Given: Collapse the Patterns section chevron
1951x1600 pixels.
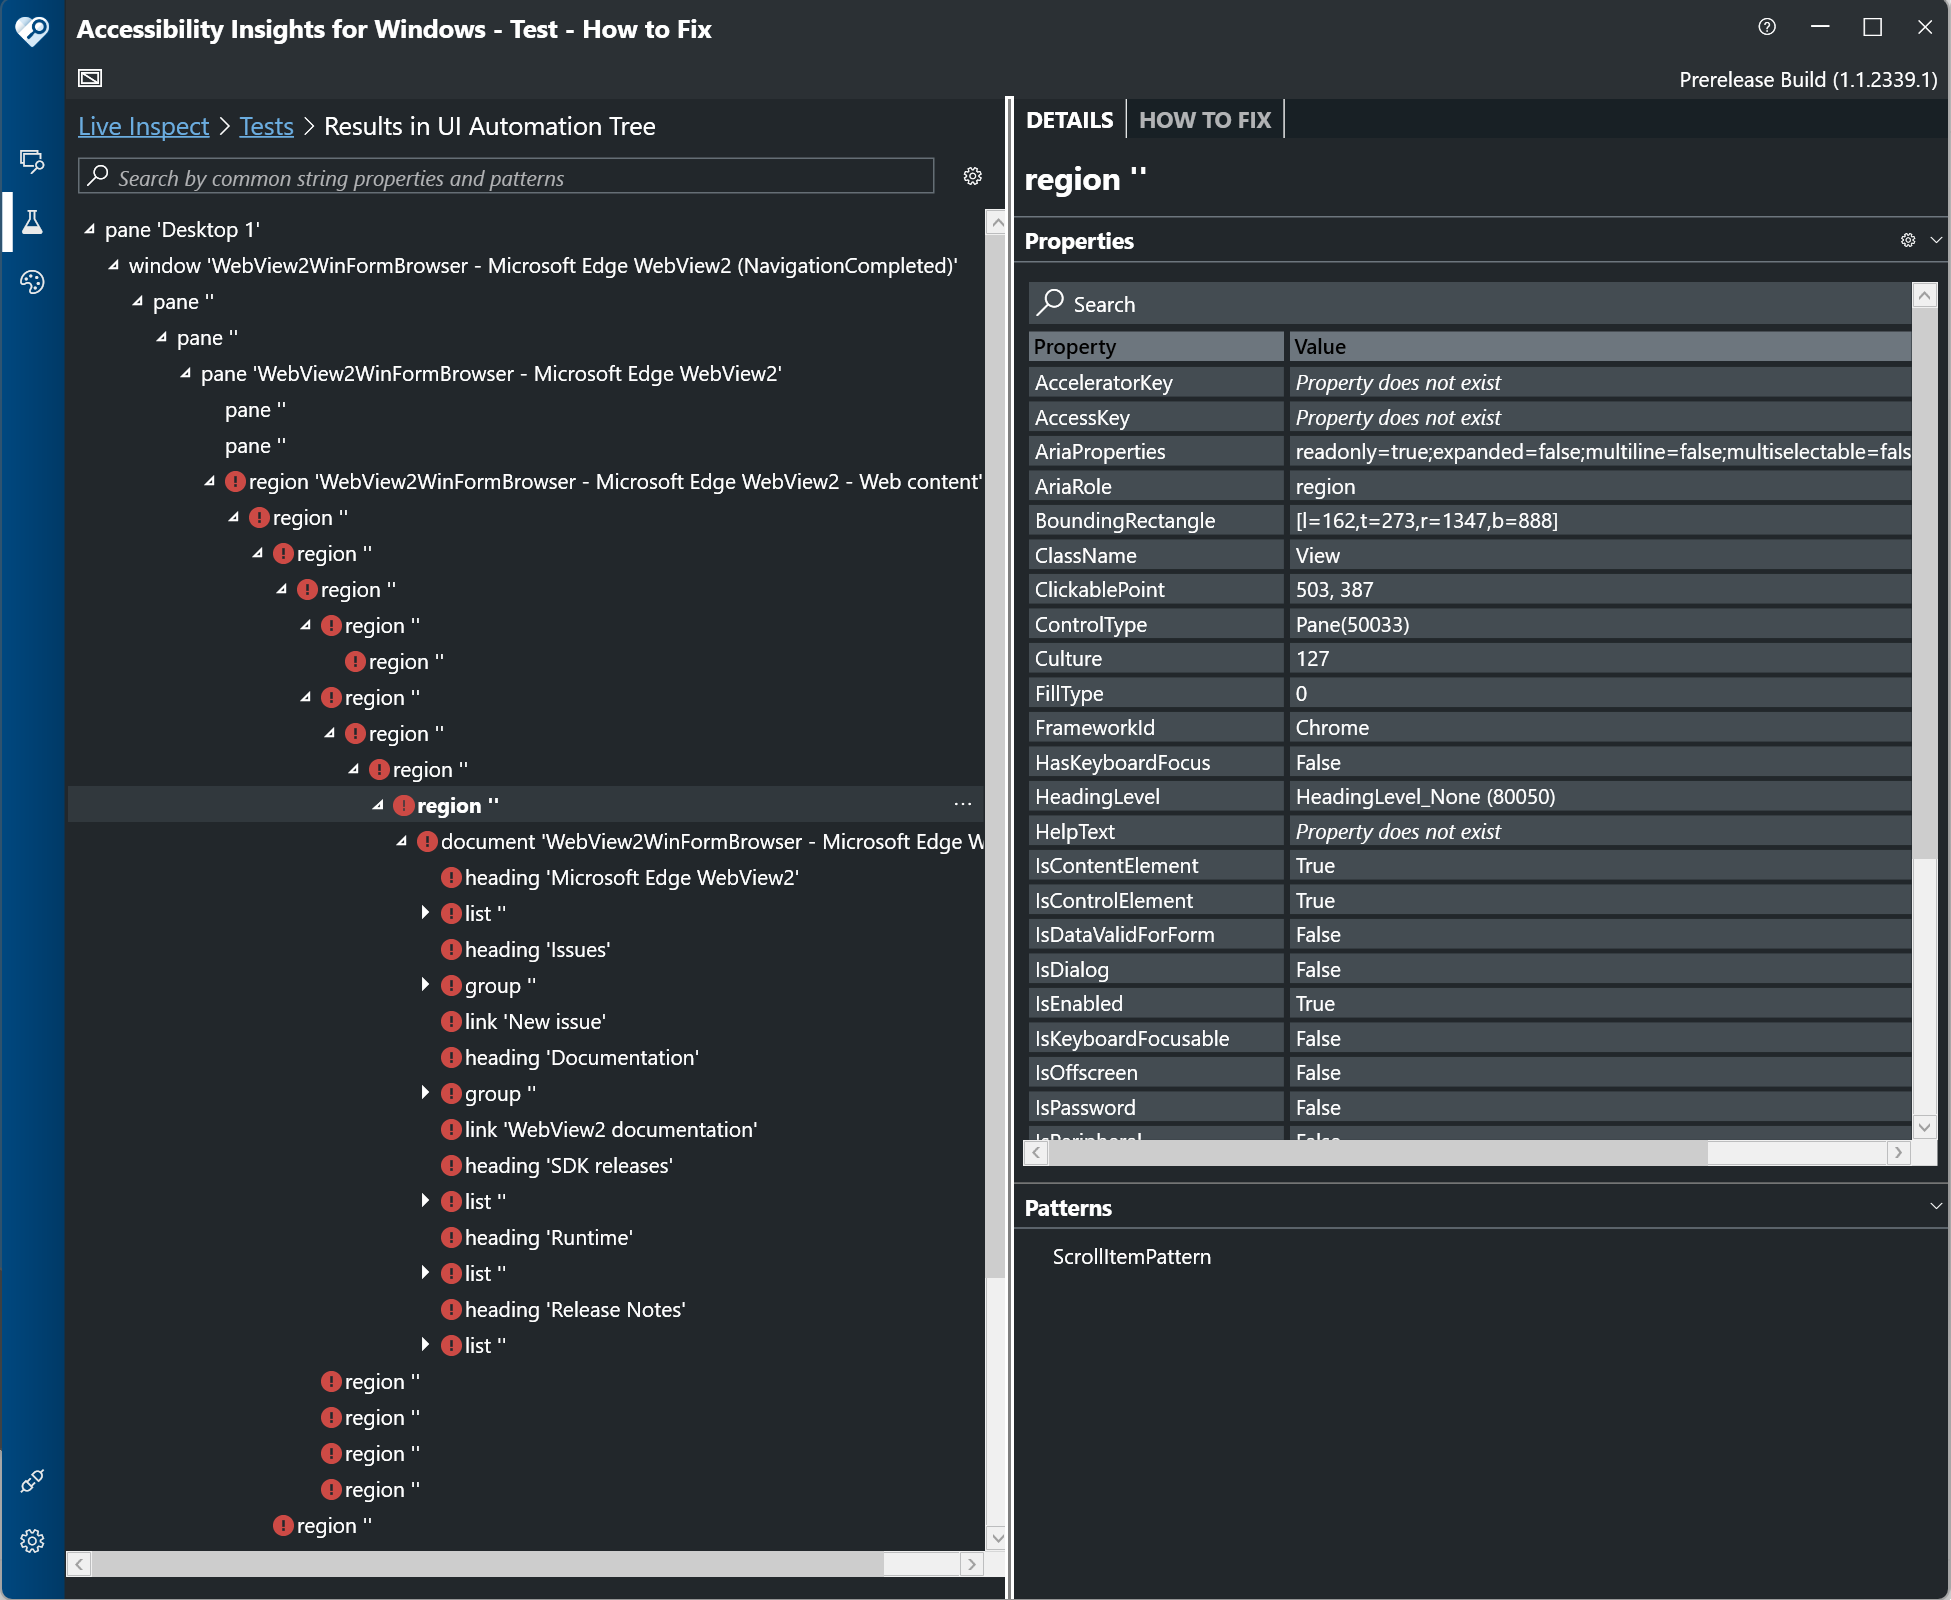Looking at the screenshot, I should pos(1936,1207).
